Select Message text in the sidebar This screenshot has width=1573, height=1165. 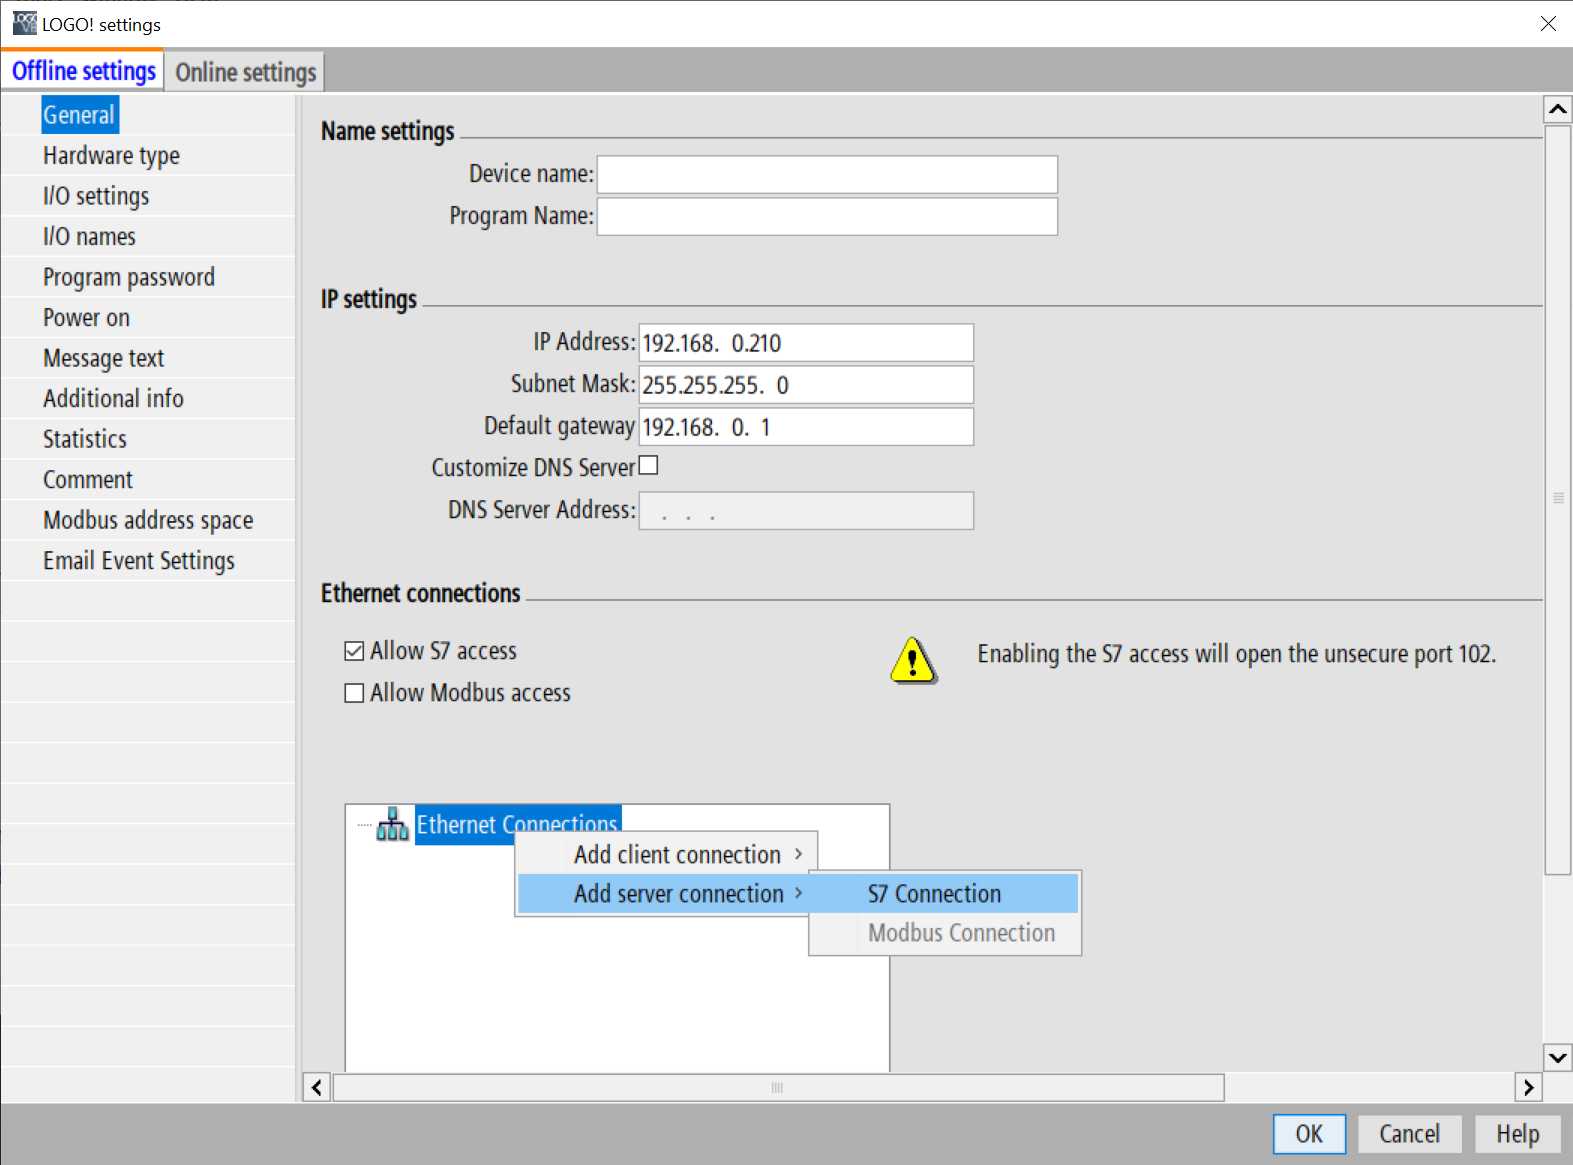pyautogui.click(x=103, y=358)
